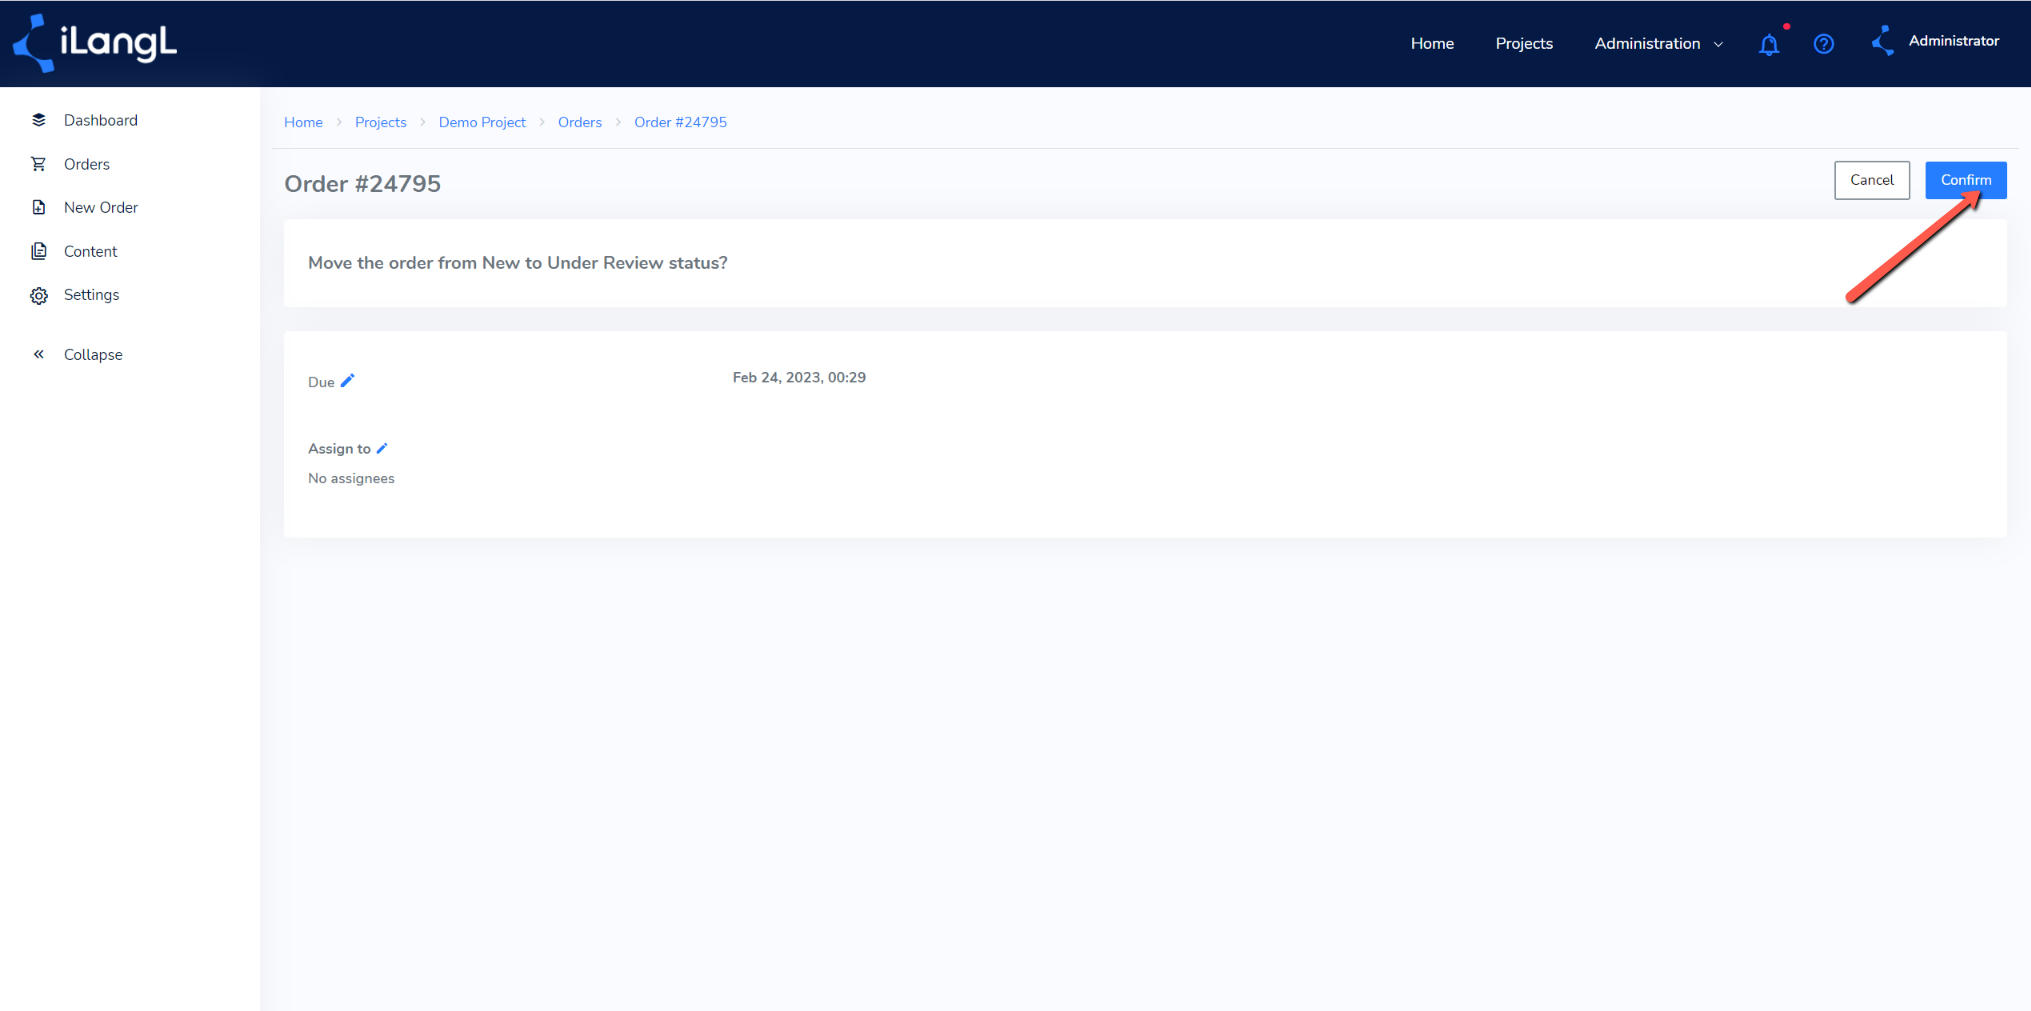Click the Administrator user name
The height and width of the screenshot is (1011, 2031).
1954,41
